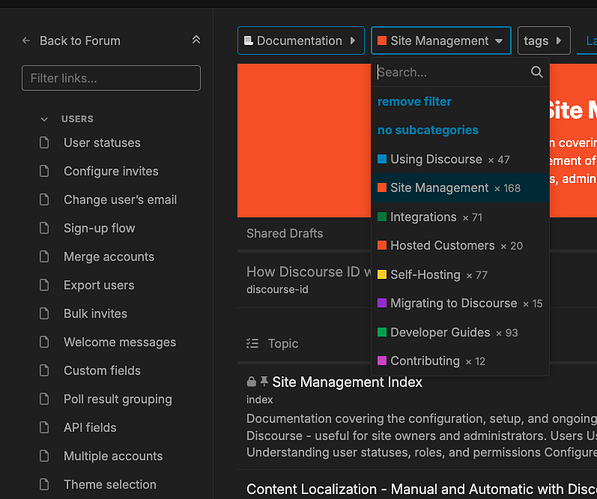The image size is (597, 499).
Task: Click the yellow Self-Hosting color square
Action: point(382,274)
